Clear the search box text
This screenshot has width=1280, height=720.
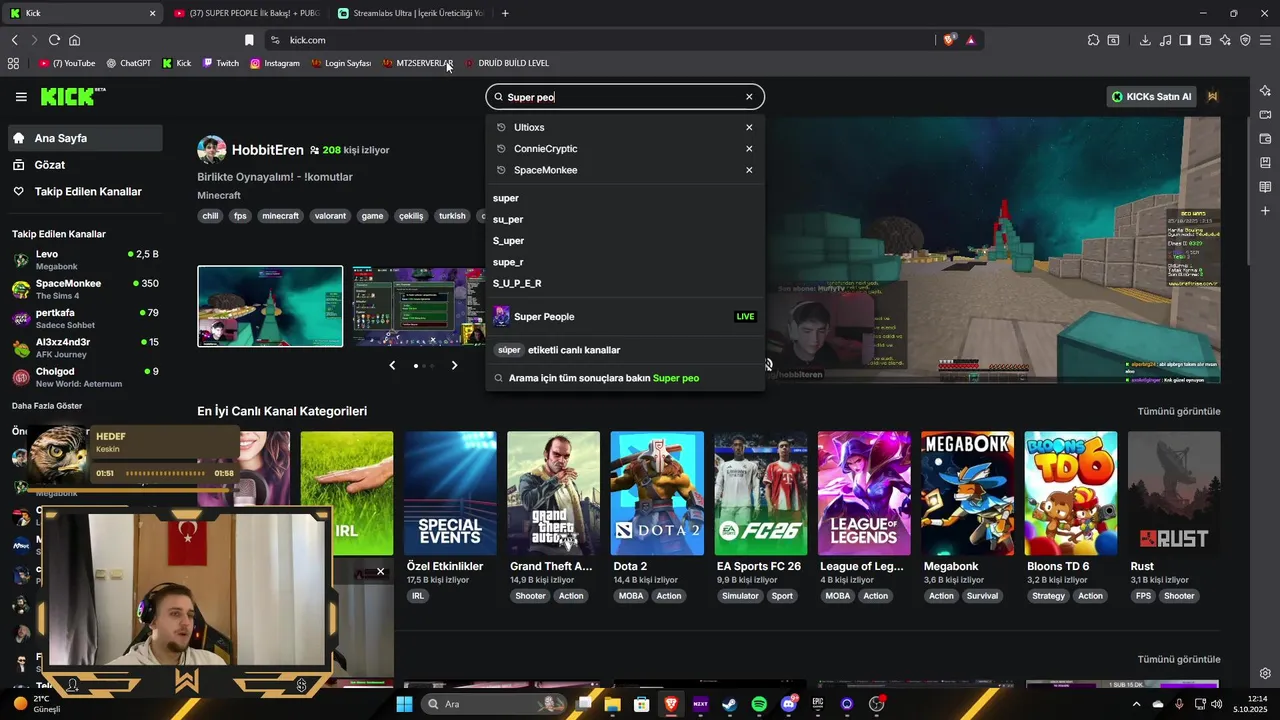tap(749, 97)
